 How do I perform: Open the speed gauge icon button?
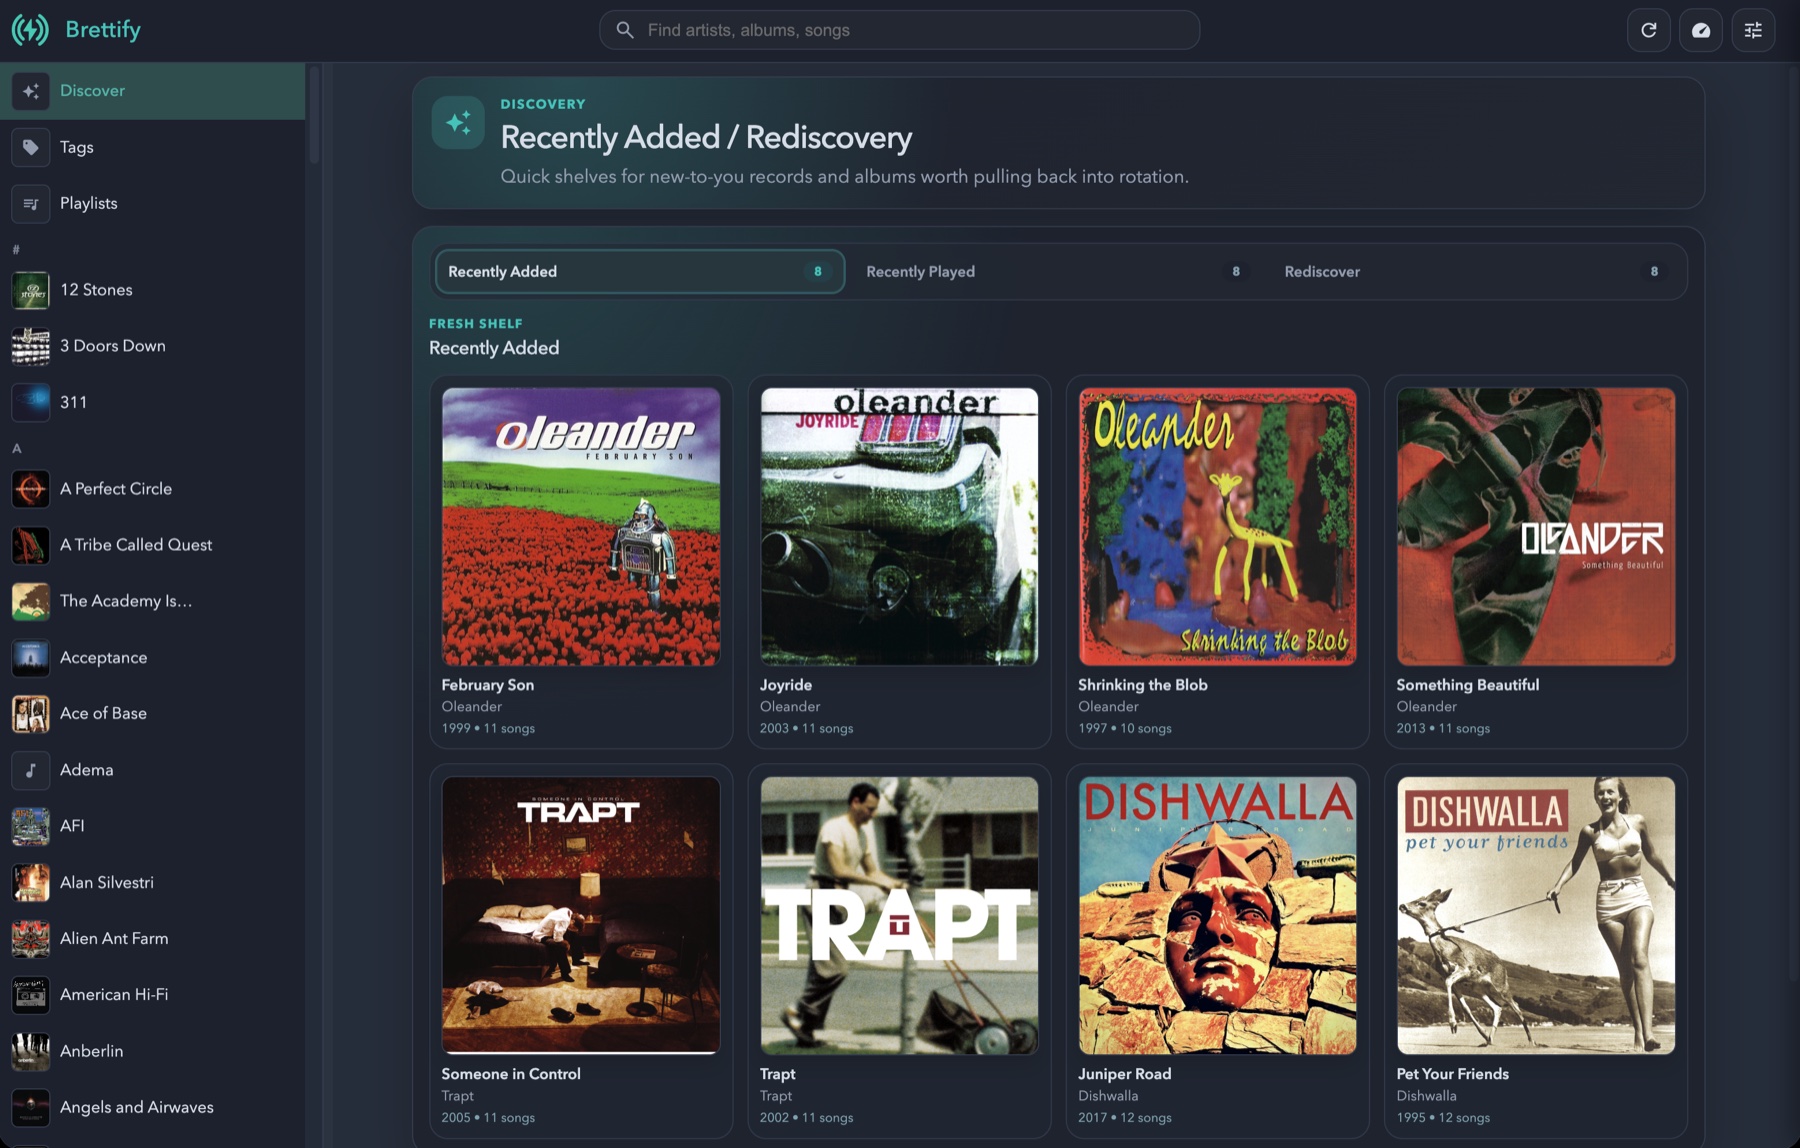[x=1701, y=30]
